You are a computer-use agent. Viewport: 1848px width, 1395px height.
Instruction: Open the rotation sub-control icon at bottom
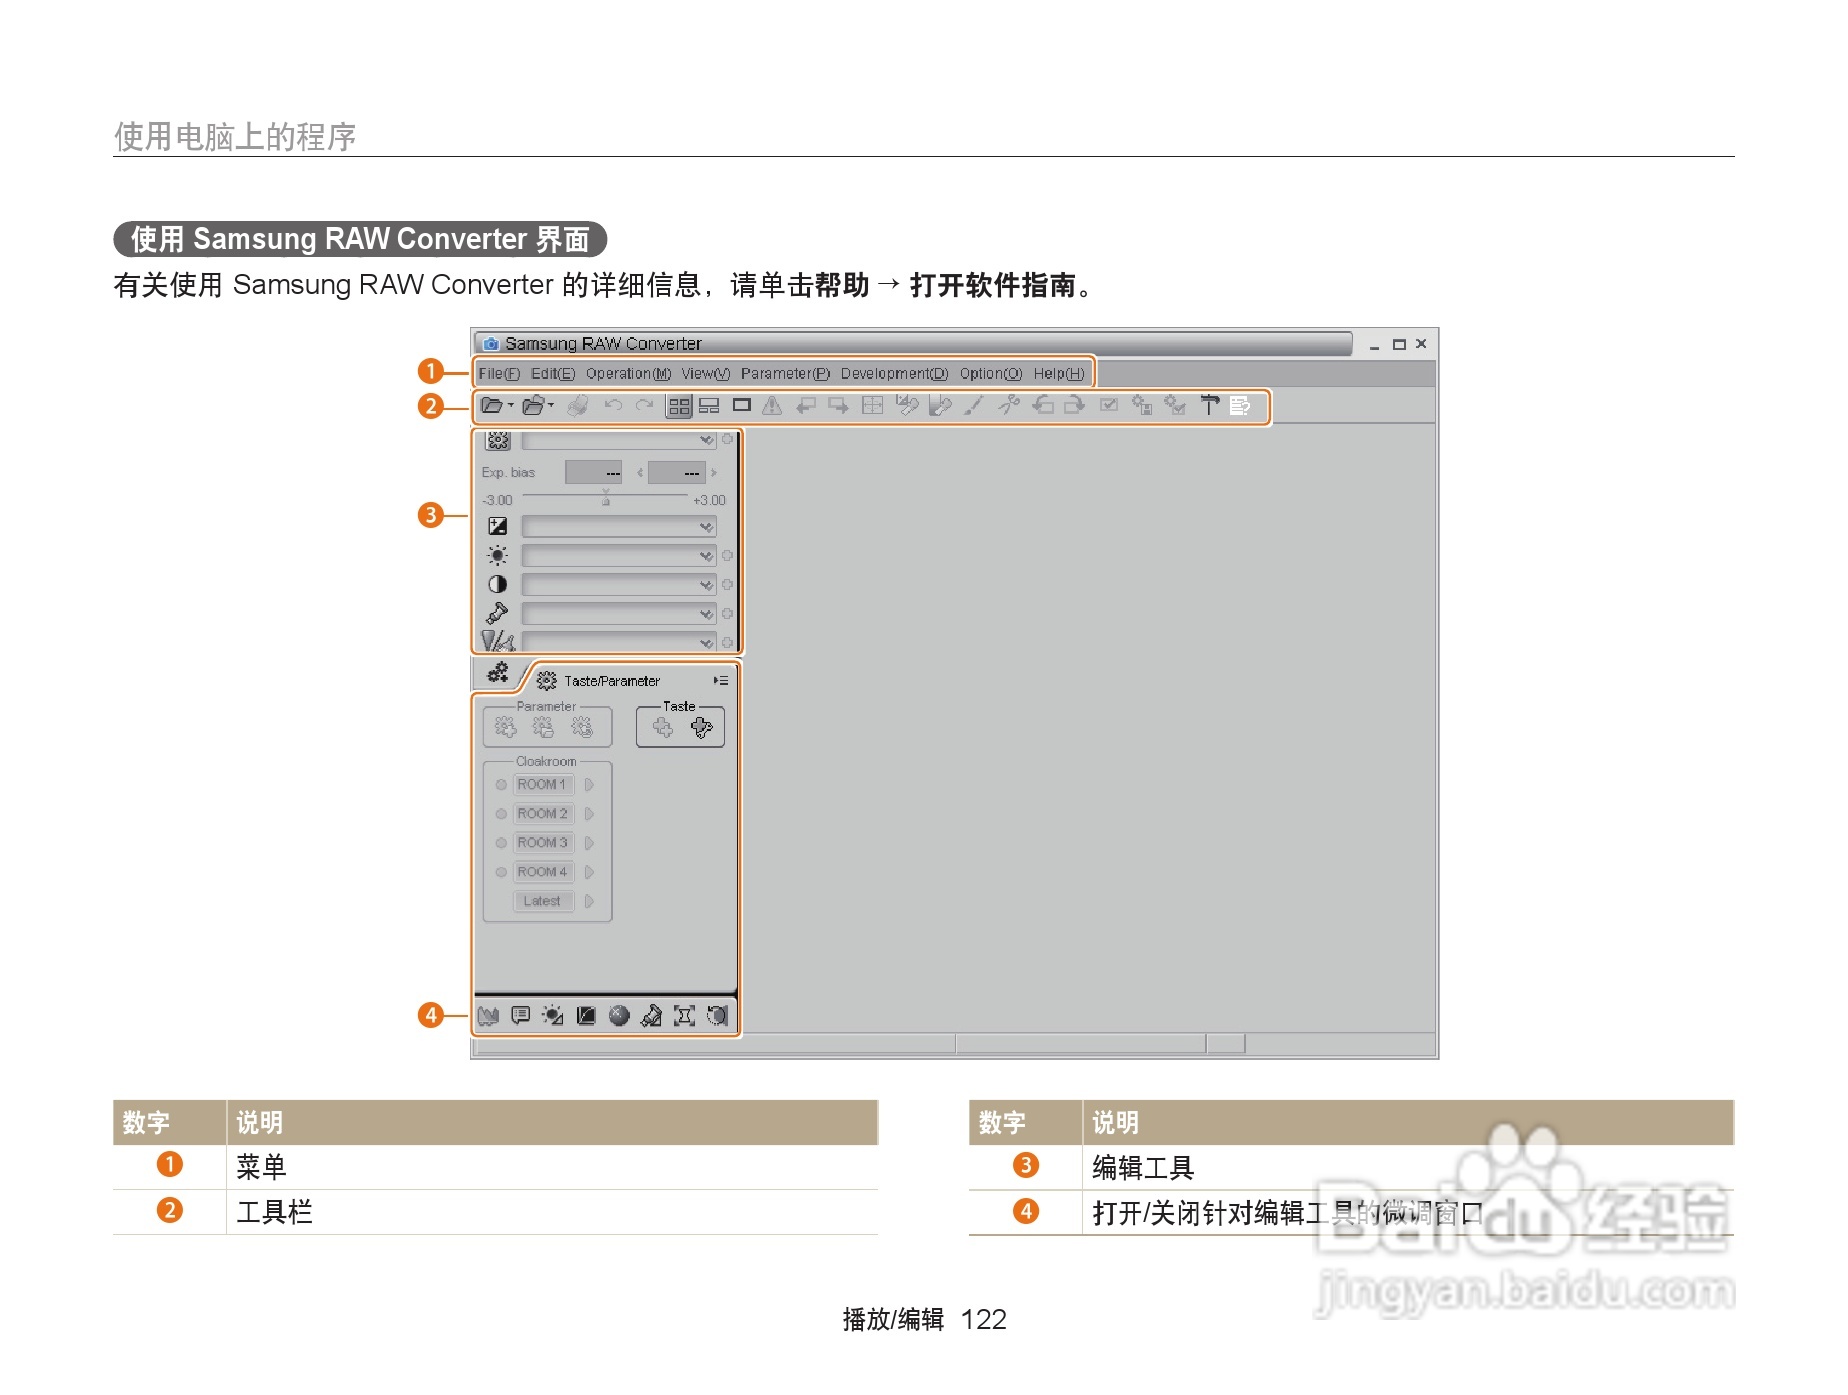point(717,1016)
